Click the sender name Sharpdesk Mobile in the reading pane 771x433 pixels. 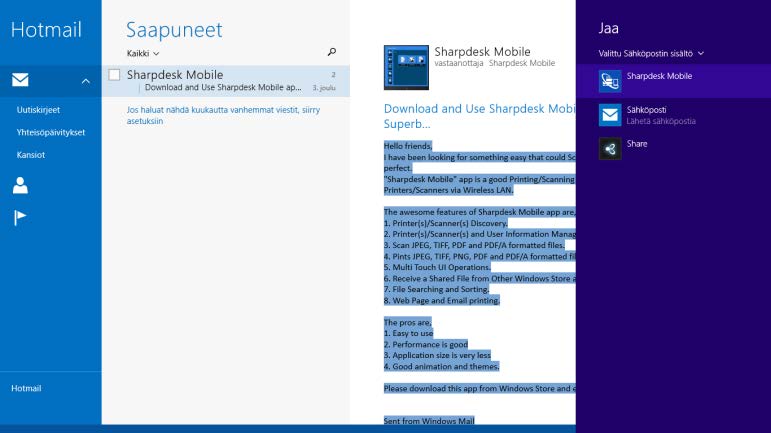pyautogui.click(x=482, y=51)
